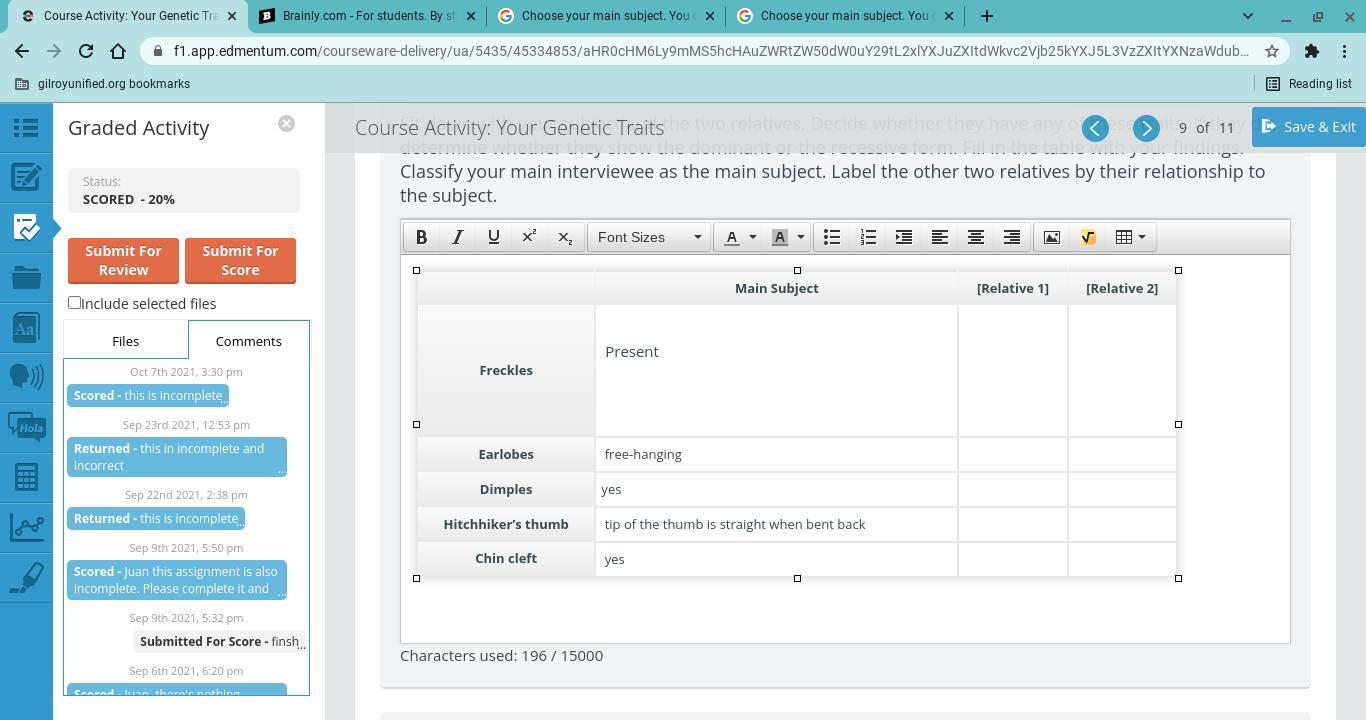Open the calculator tool in the sidebar
Screen dimensions: 1366x720
[26, 477]
